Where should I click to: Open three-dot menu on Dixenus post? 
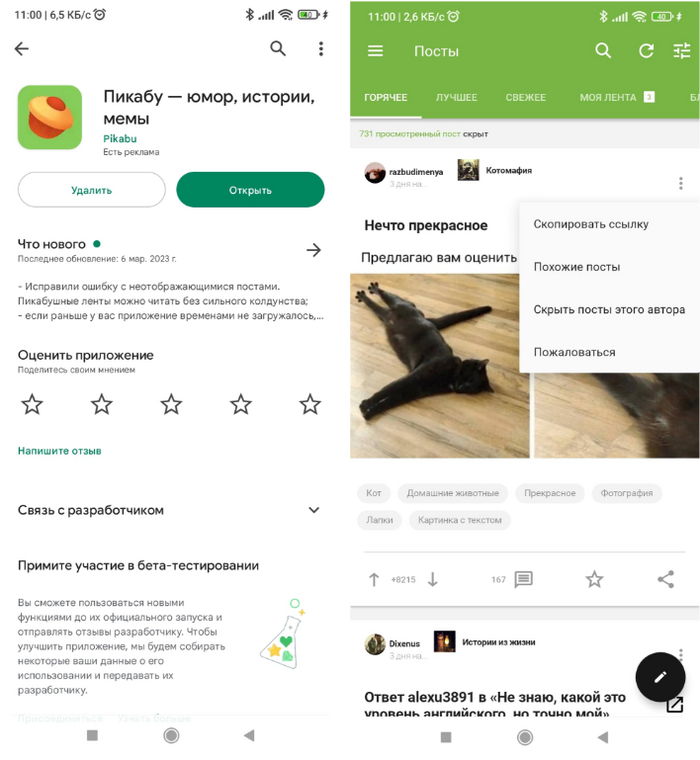tap(681, 654)
